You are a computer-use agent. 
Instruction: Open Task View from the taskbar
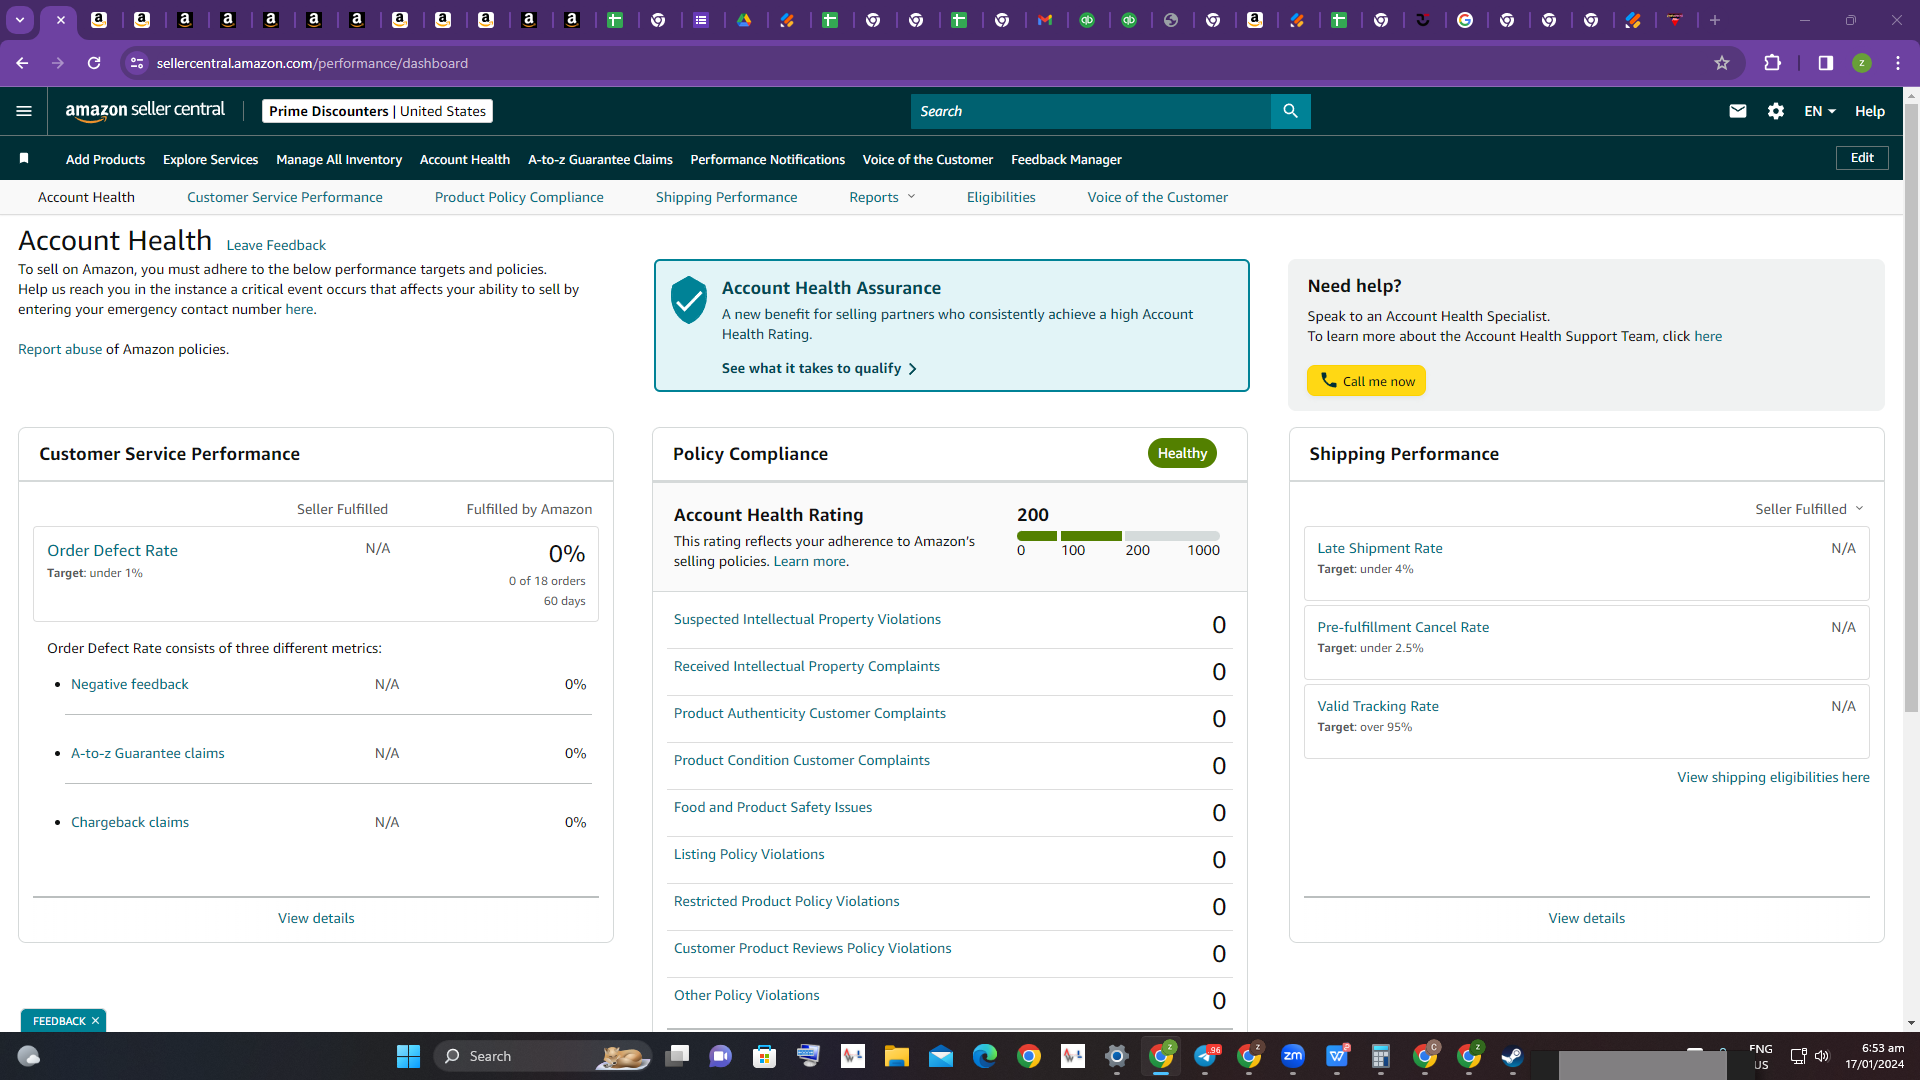point(677,1056)
